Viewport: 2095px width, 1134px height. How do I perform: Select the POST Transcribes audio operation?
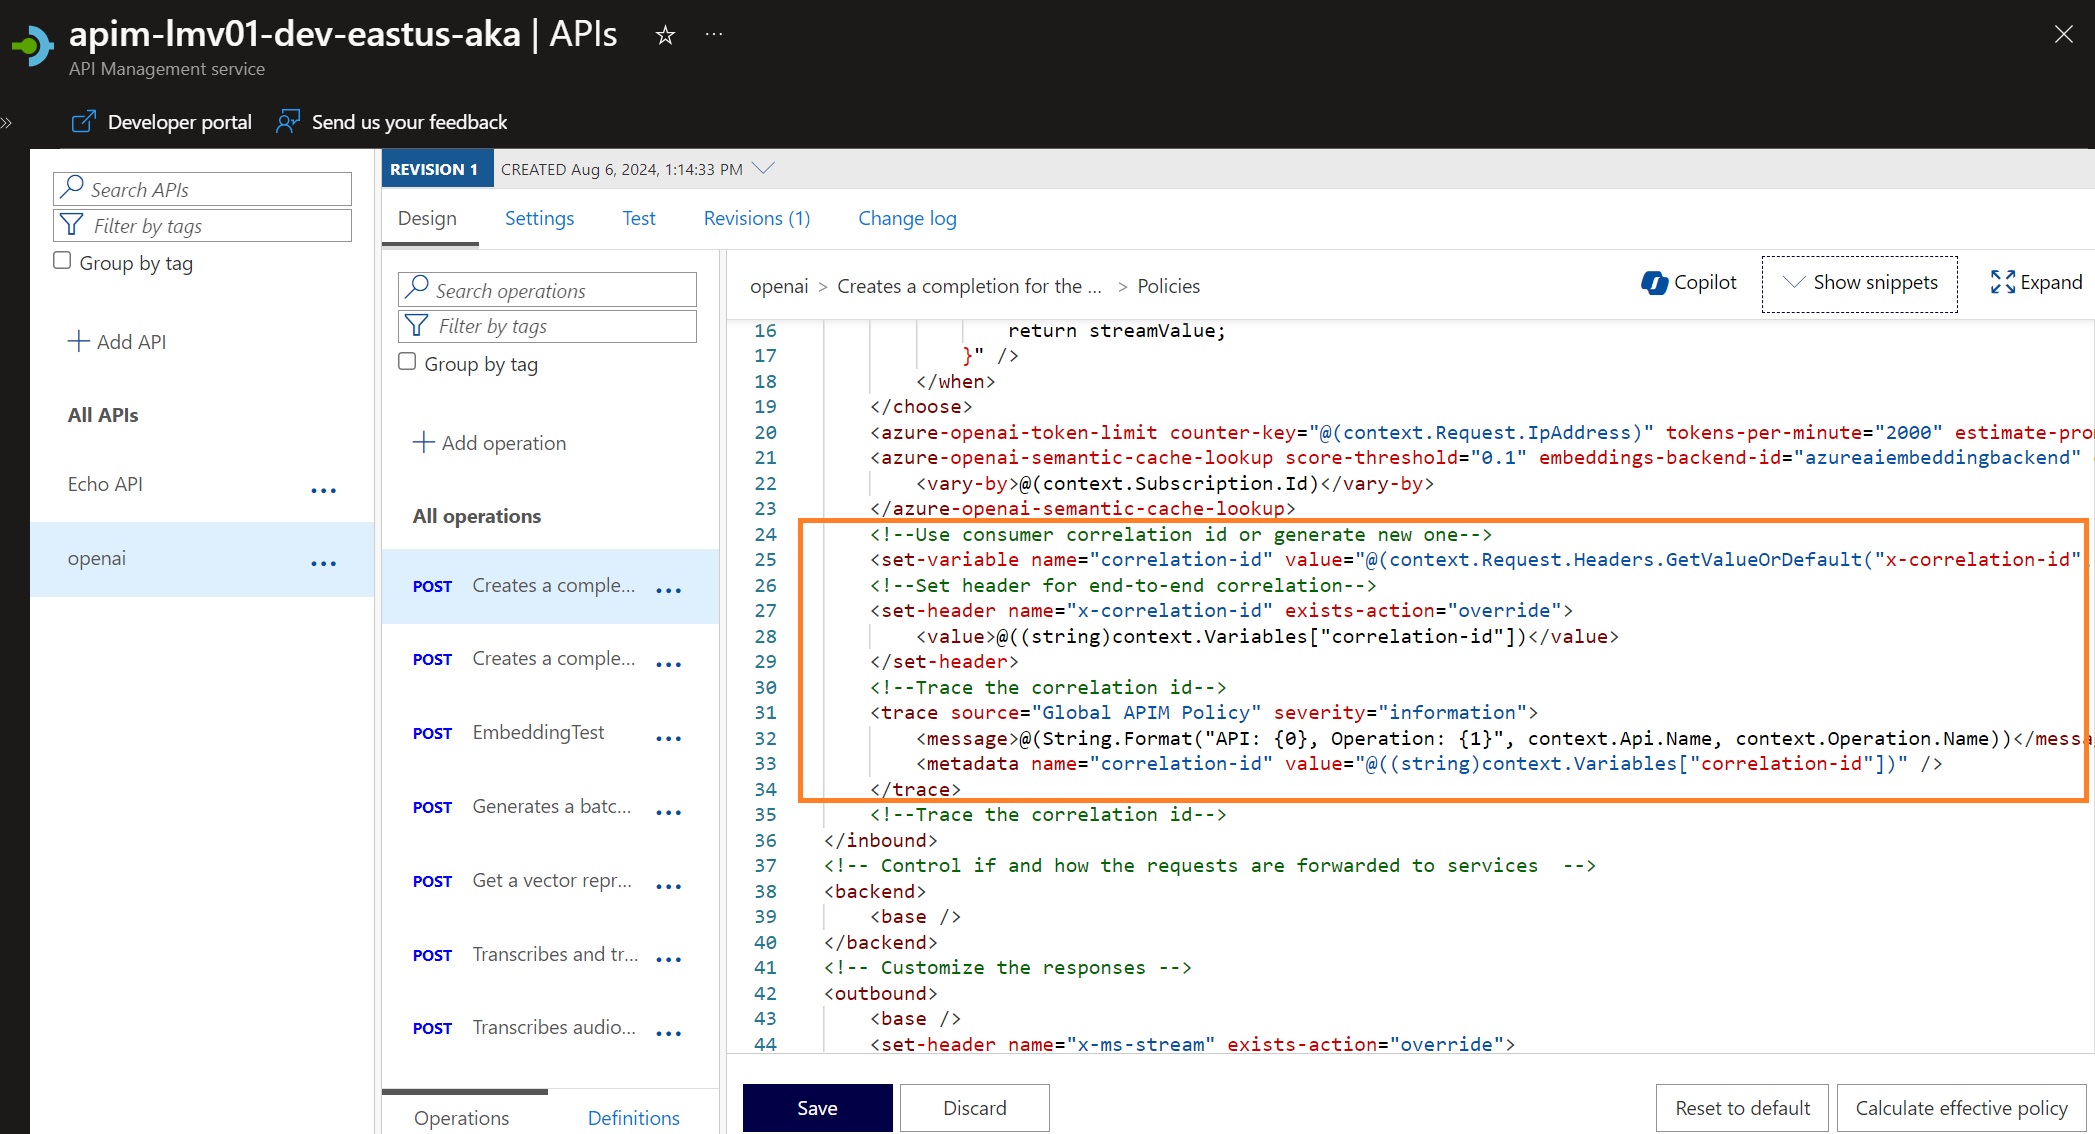pyautogui.click(x=524, y=1028)
